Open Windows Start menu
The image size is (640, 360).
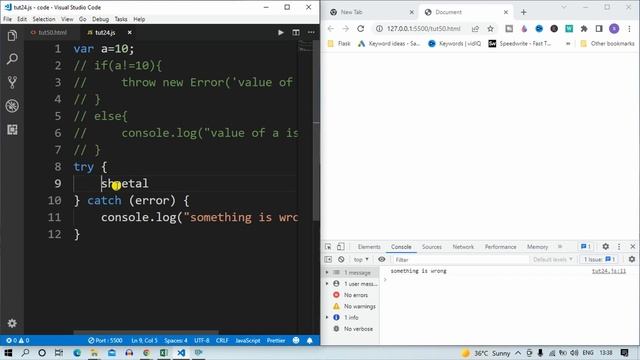8,353
